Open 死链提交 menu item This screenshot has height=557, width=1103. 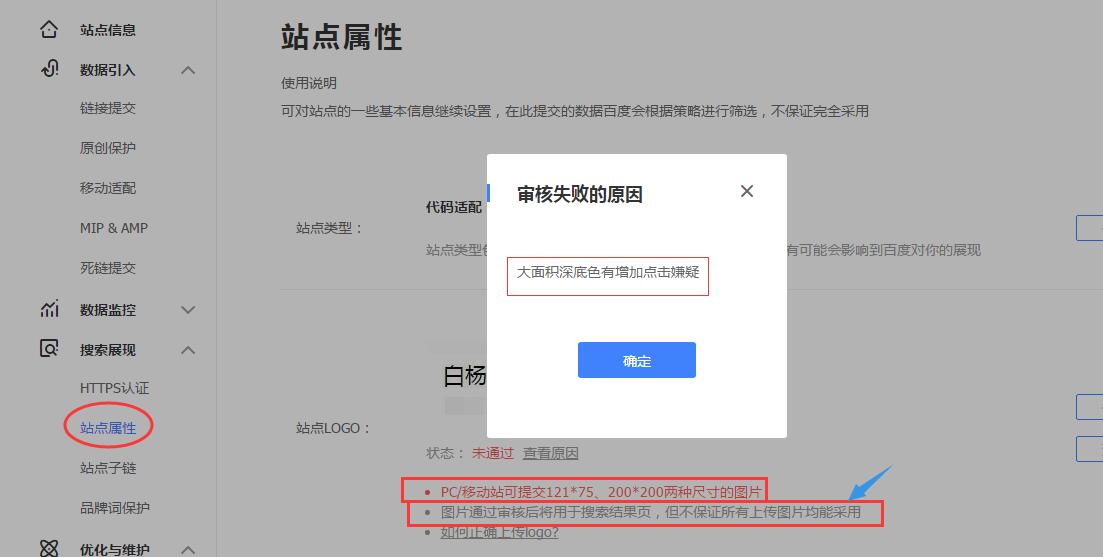(108, 268)
